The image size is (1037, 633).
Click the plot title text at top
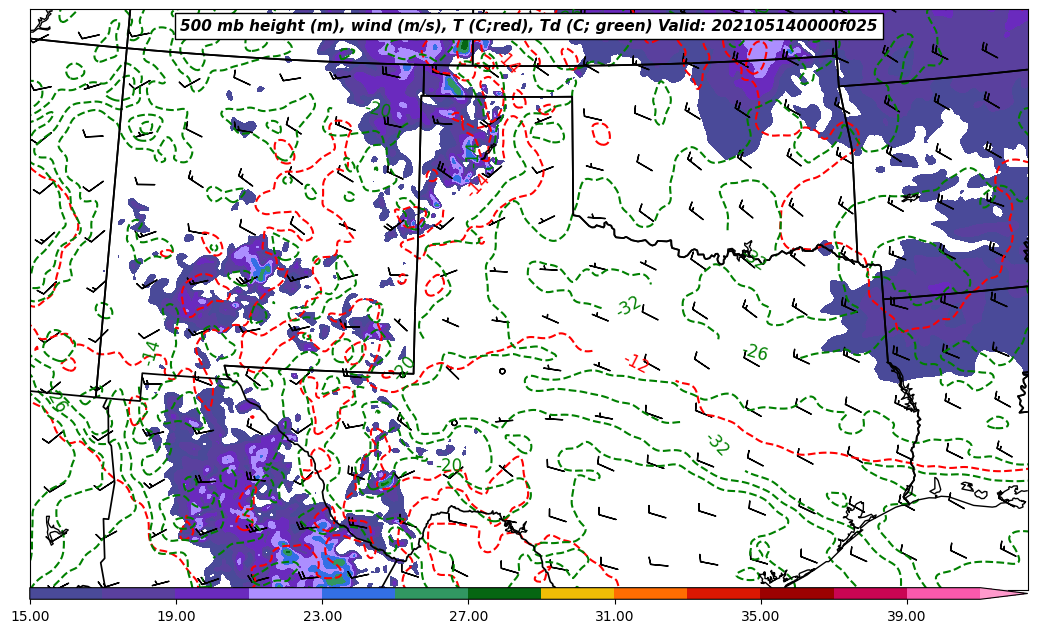point(528,26)
